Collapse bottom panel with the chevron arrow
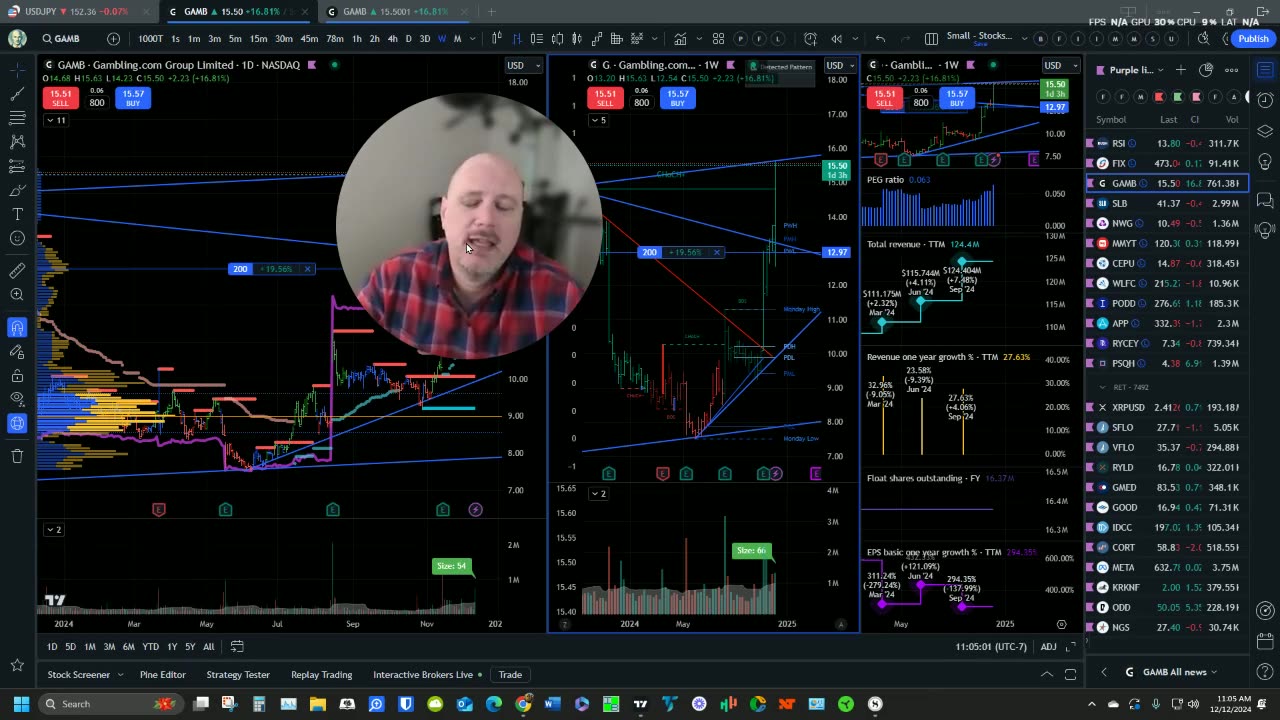 (1047, 675)
